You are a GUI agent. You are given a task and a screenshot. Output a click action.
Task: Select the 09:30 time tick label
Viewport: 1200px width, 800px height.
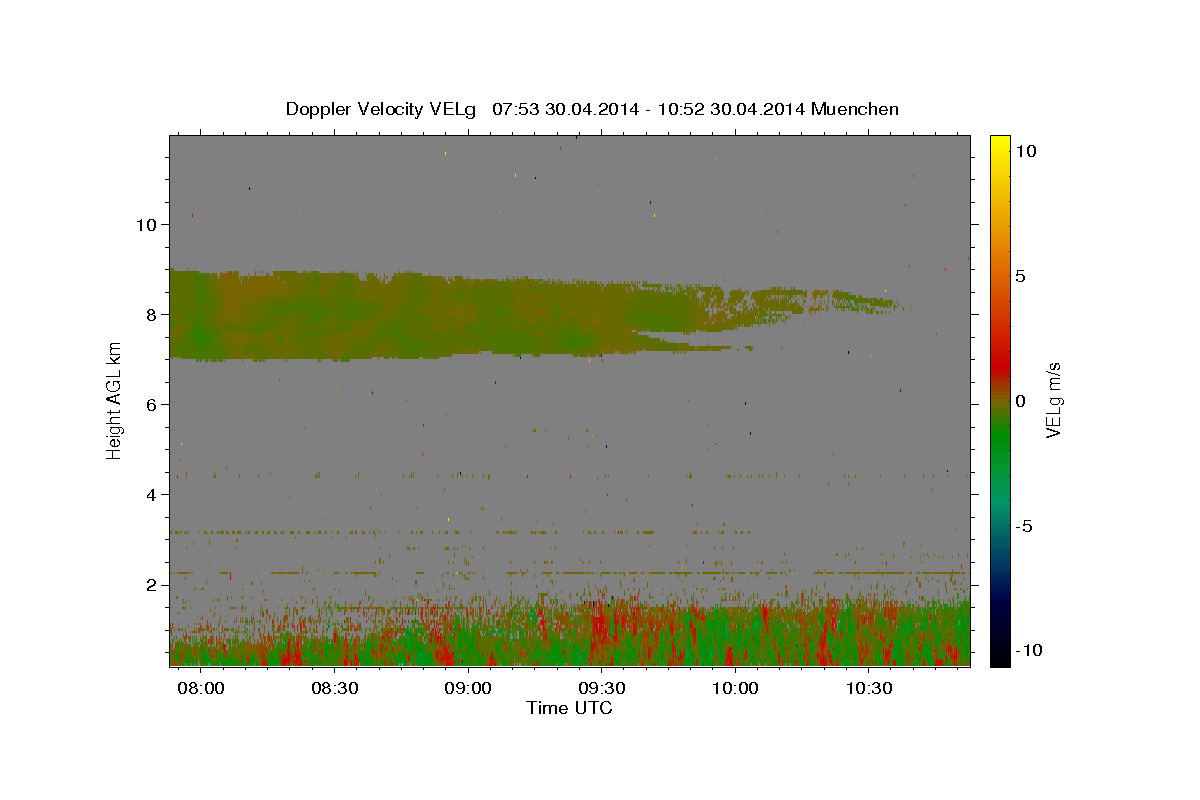pyautogui.click(x=602, y=688)
